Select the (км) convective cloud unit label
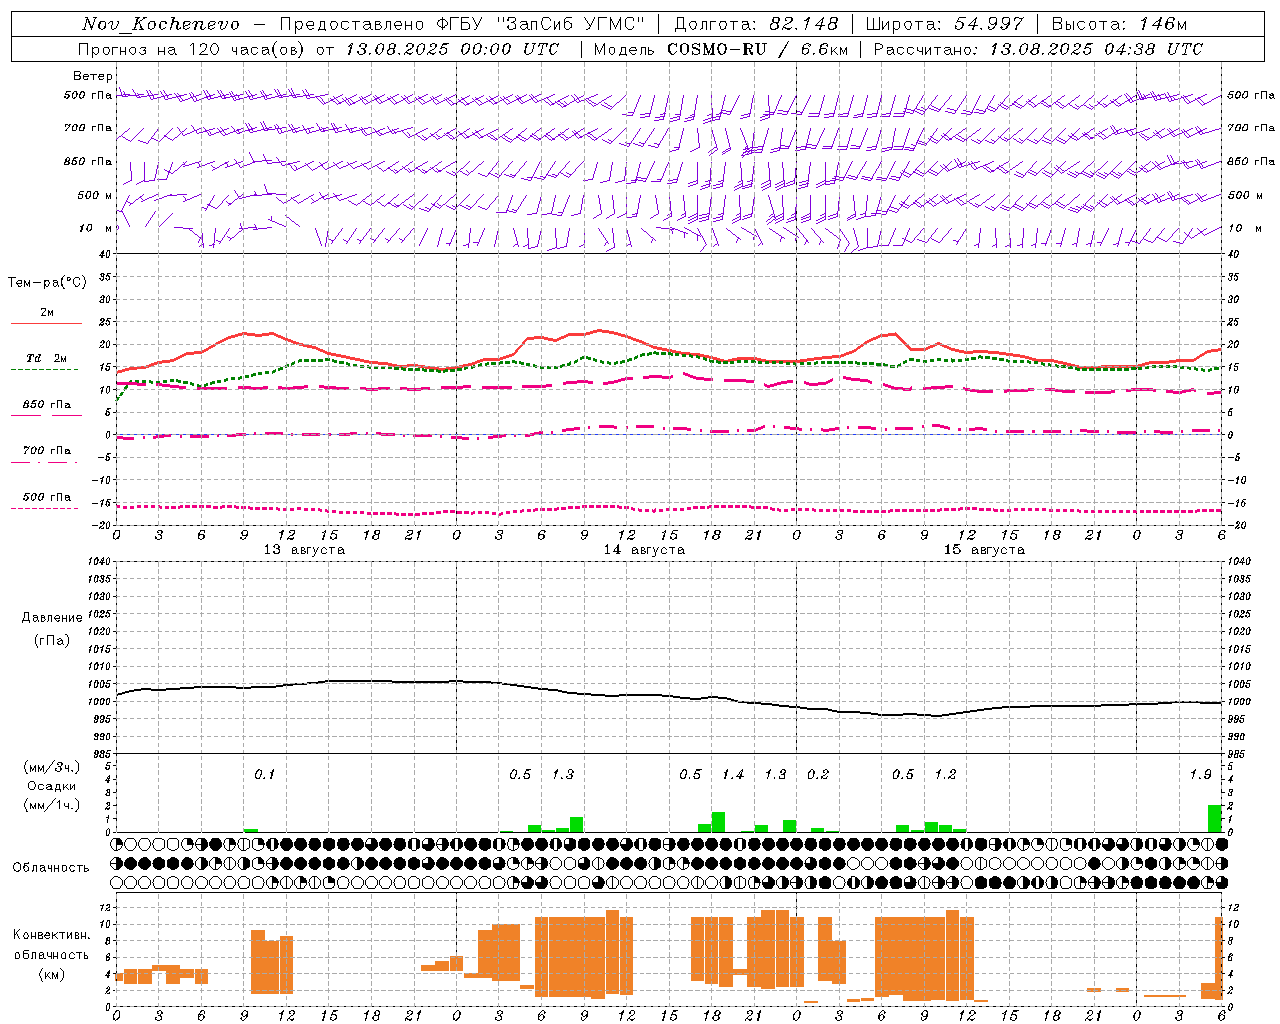This screenshot has height=1024, width=1280. coord(52,974)
